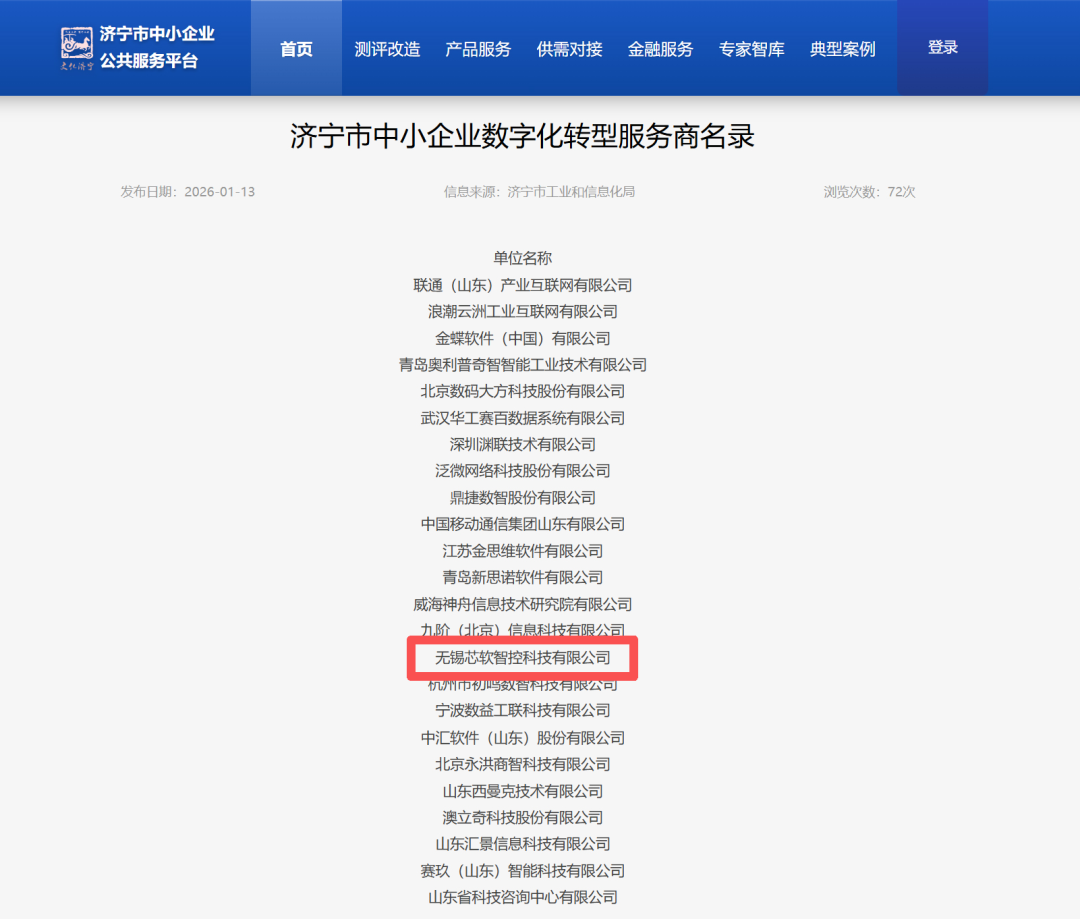Screen dimensions: 1080x919
Task: Select 供需对接 in the top menu
Action: point(570,49)
